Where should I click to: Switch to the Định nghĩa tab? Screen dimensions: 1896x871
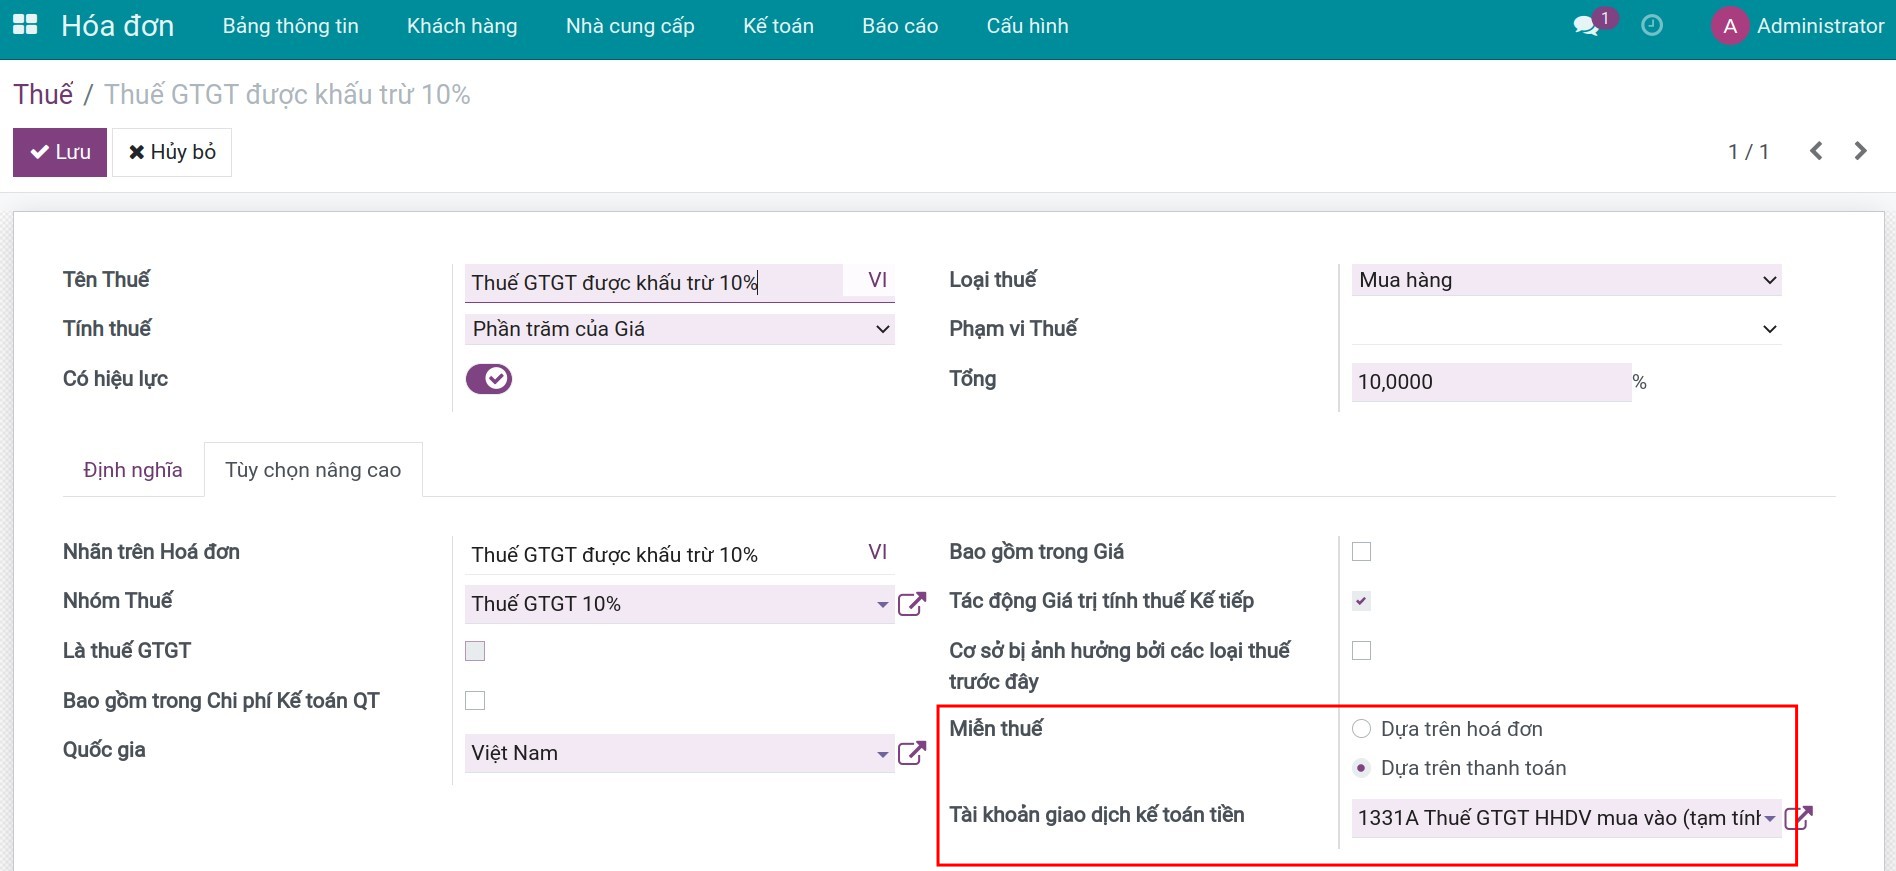click(133, 470)
